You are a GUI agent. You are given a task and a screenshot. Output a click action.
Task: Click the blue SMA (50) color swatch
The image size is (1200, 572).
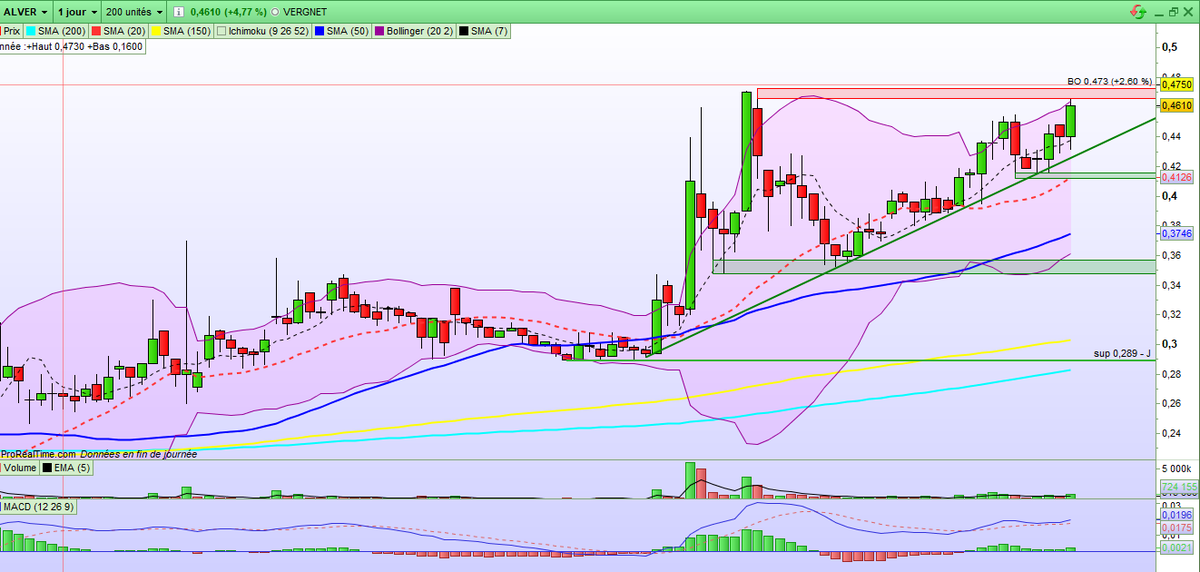pos(317,31)
